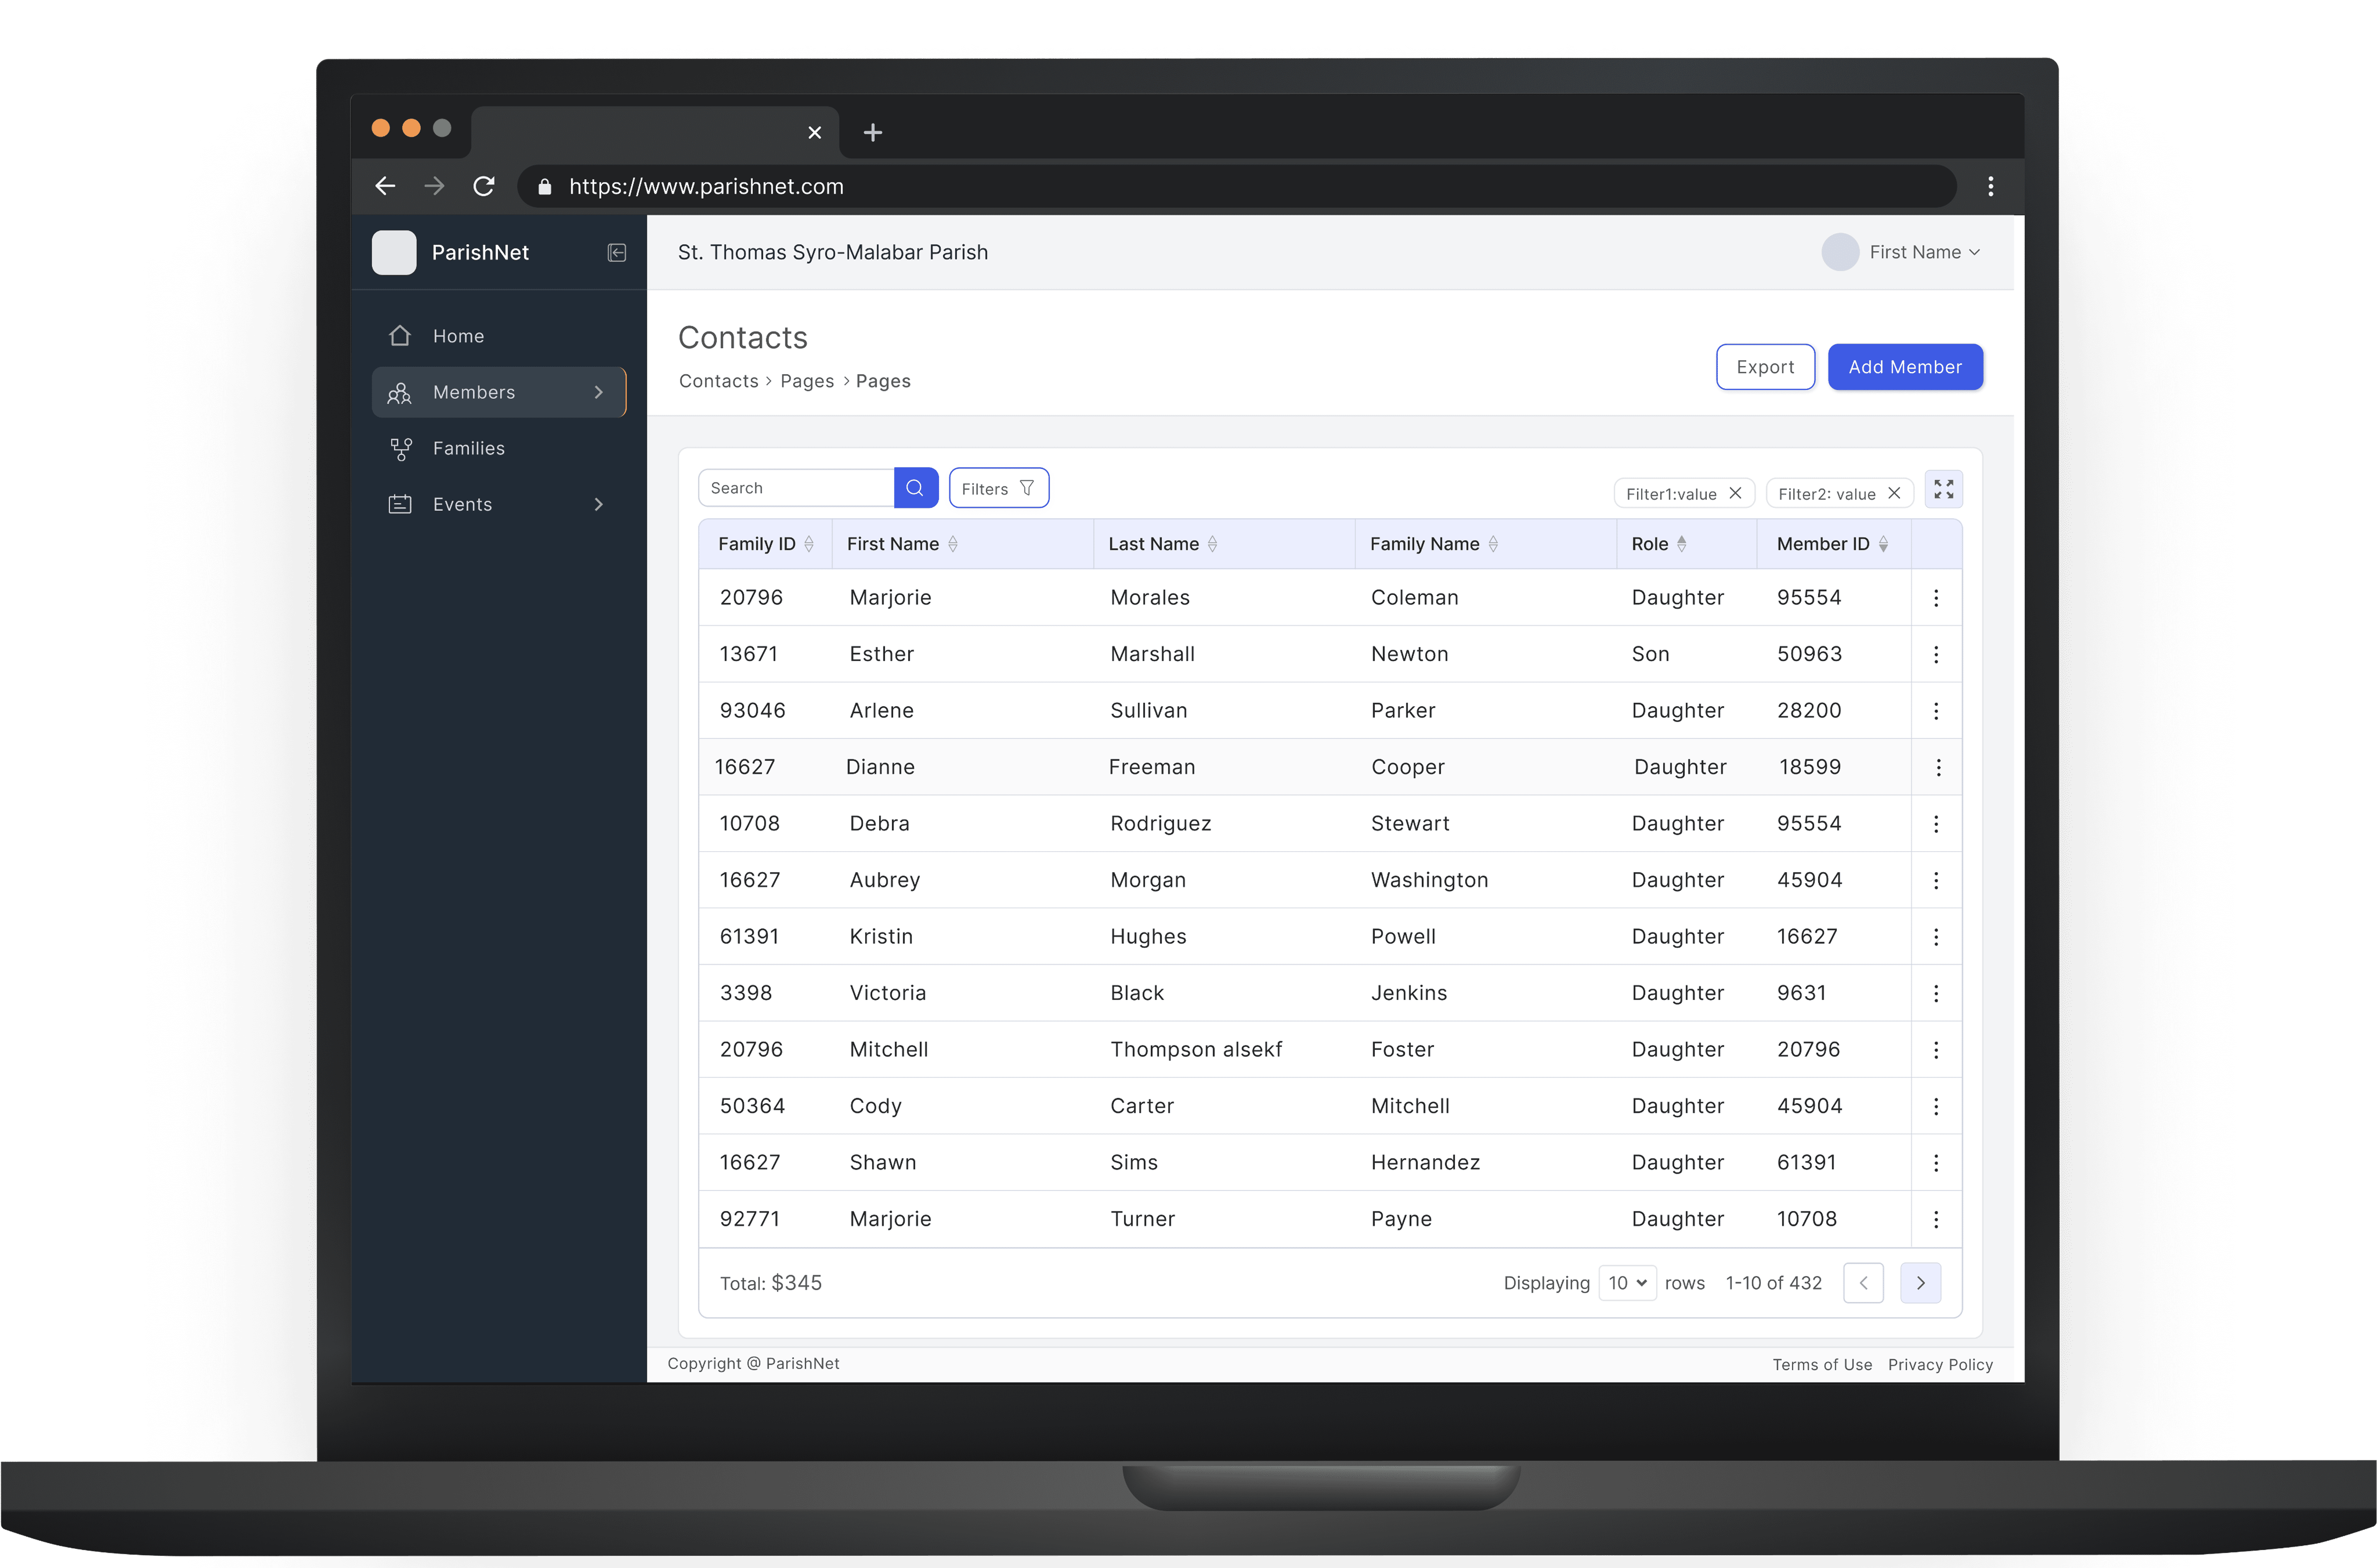
Task: Focus the Search input field
Action: 796,488
